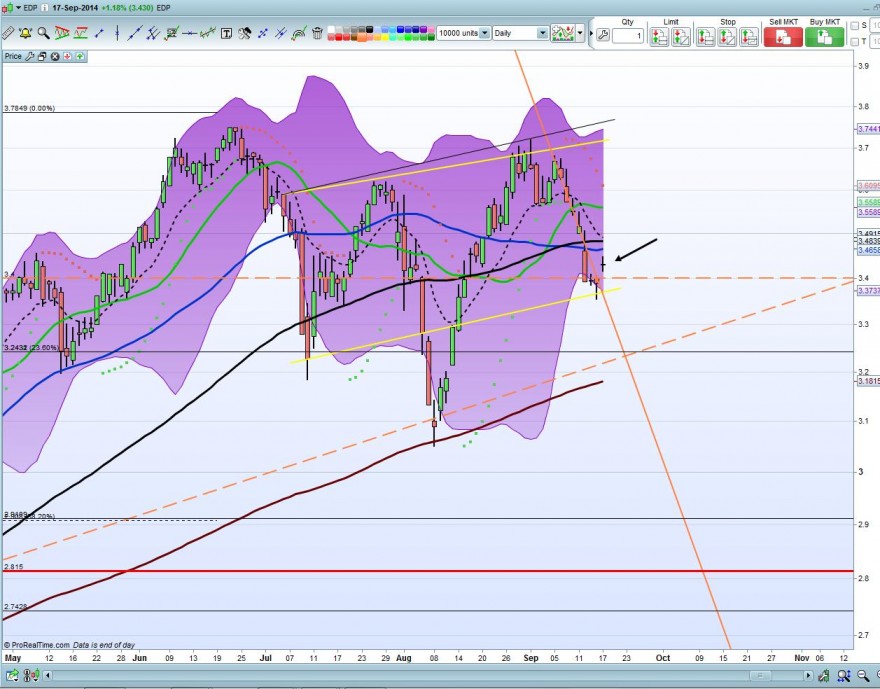Pick the selected orange color swatch
The height and width of the screenshot is (689, 880).
pyautogui.click(x=362, y=38)
